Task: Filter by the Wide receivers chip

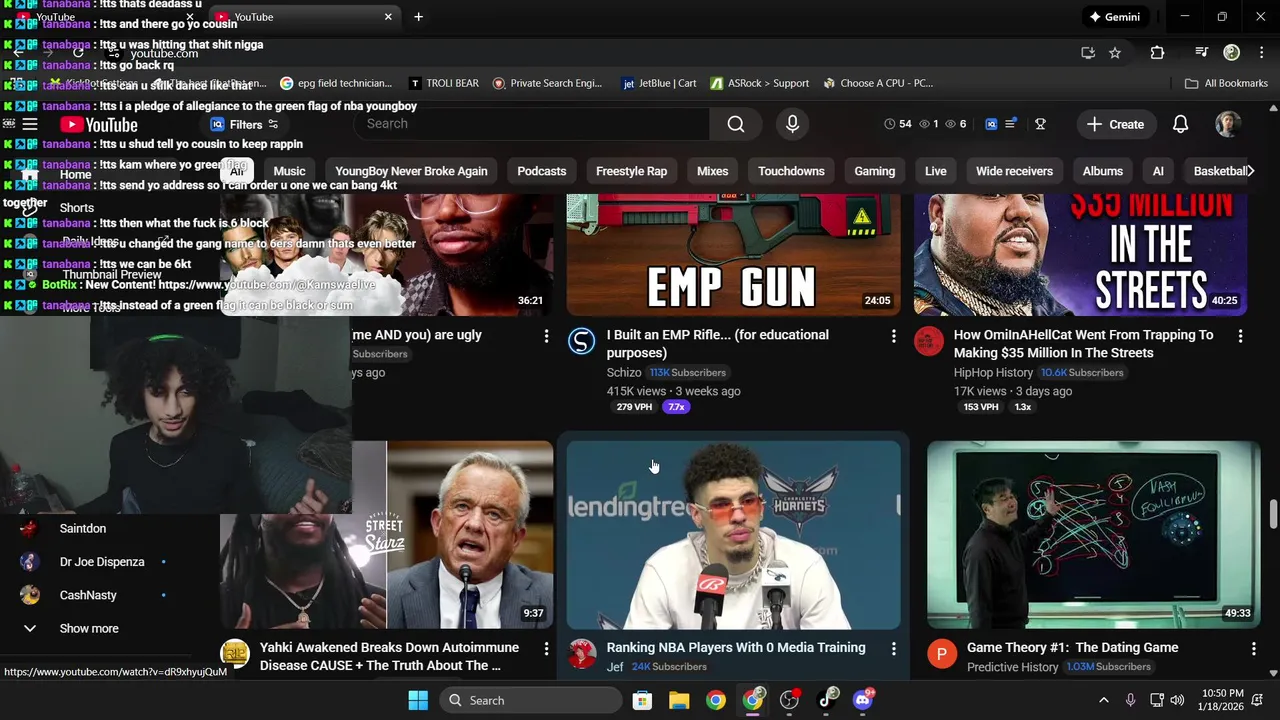Action: tap(1014, 171)
